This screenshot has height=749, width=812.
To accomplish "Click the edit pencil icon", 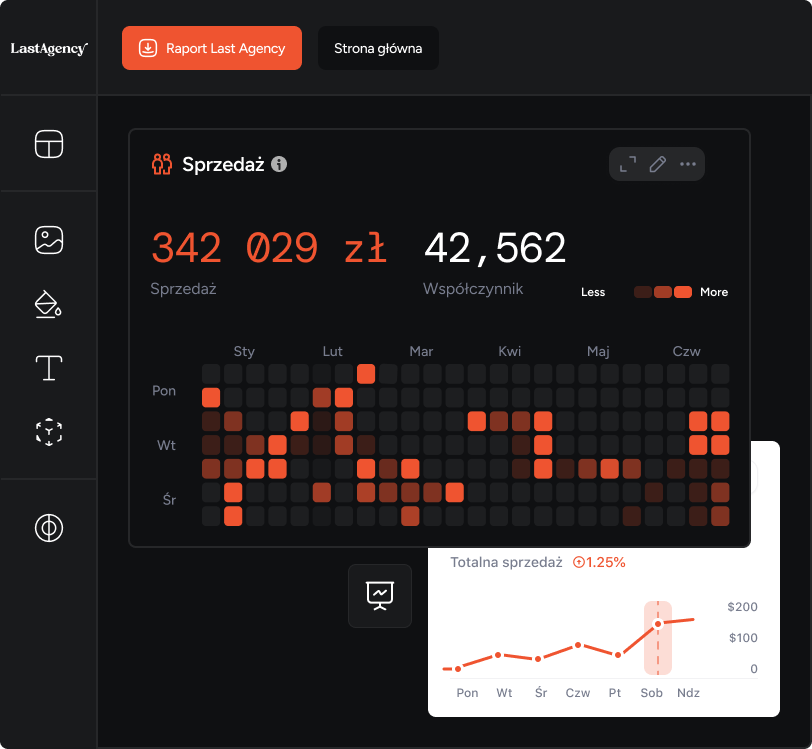I will click(657, 164).
